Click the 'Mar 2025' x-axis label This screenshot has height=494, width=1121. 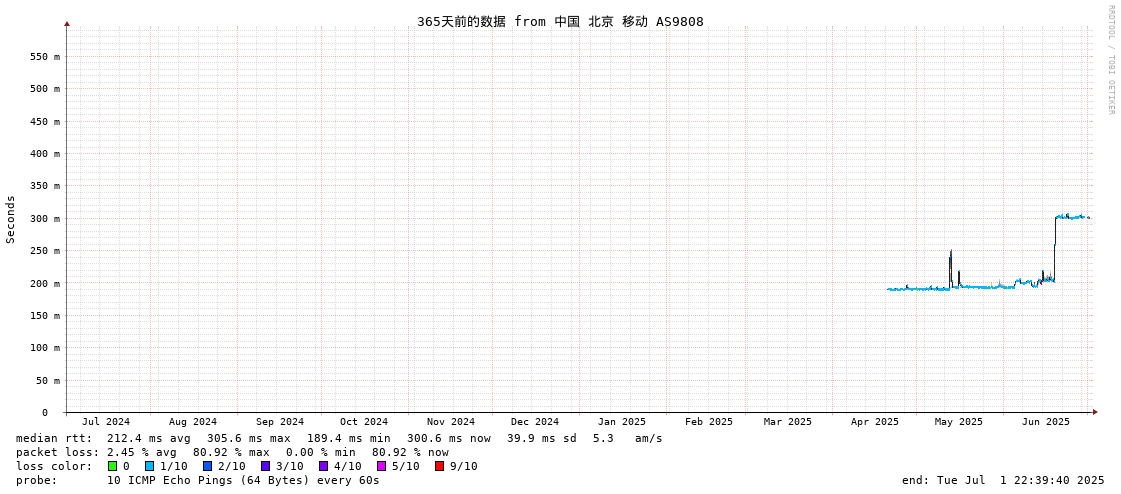coord(788,422)
